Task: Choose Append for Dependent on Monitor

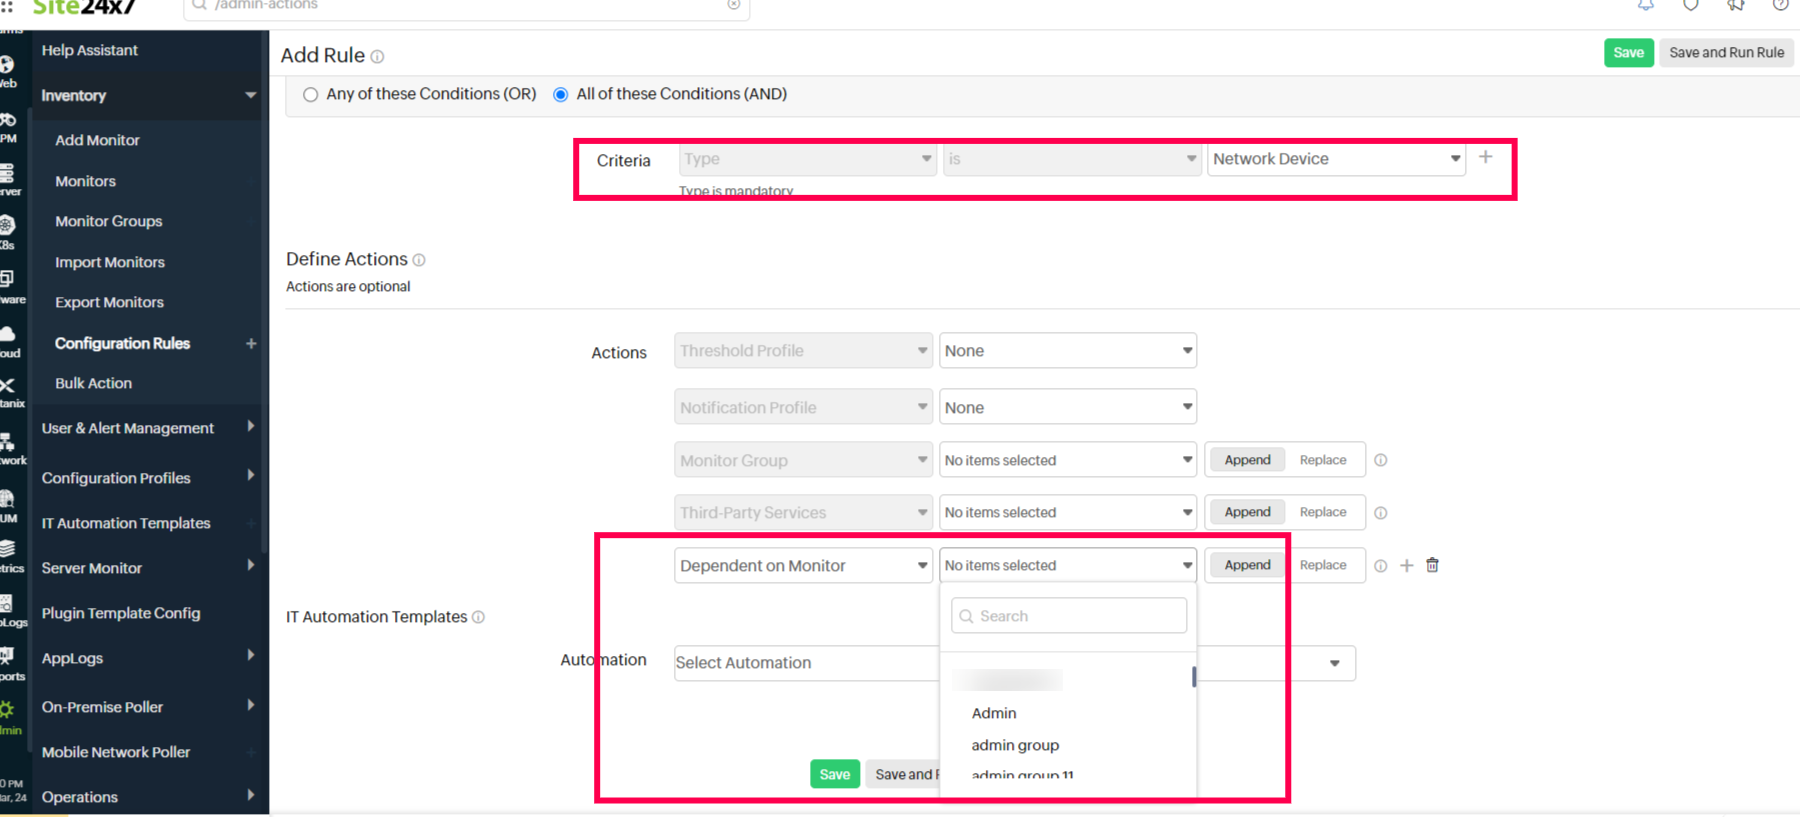Action: 1247,565
